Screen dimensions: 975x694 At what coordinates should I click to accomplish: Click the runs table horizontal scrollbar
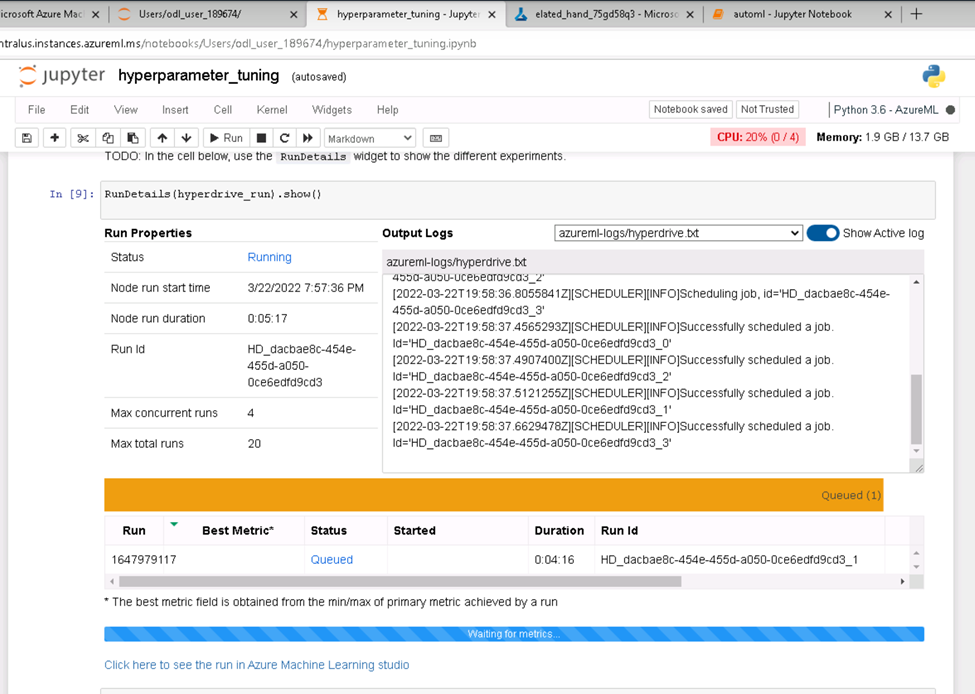coord(400,581)
